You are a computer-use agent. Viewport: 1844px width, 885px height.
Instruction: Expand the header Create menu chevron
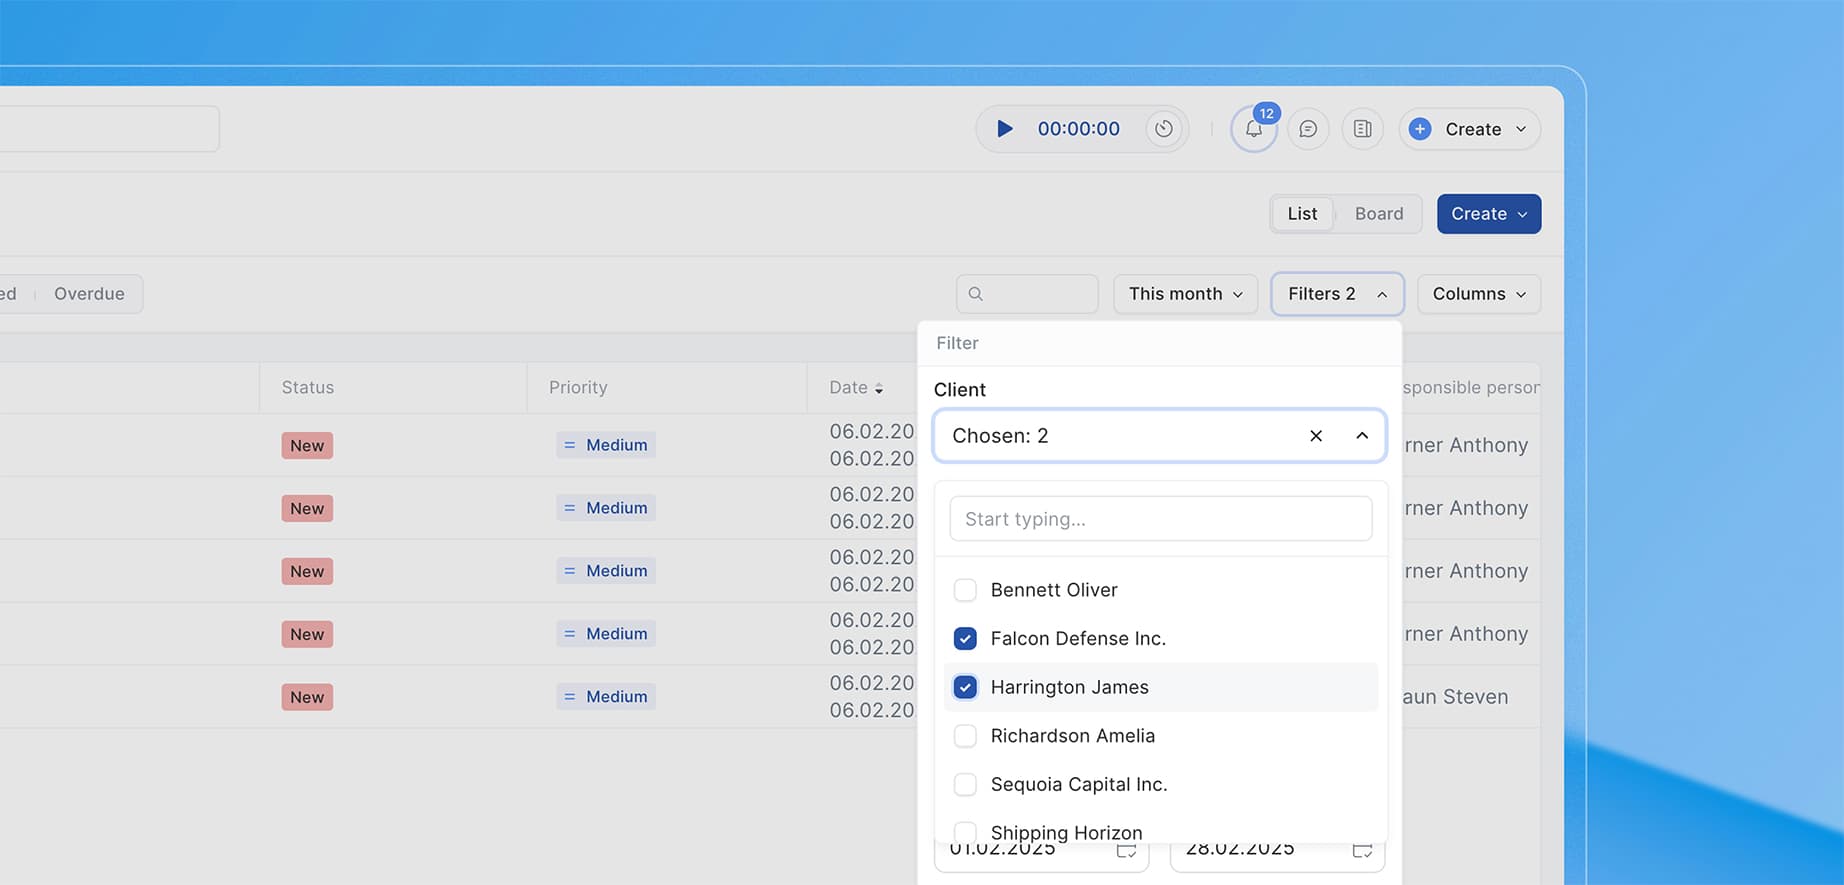coord(1521,129)
